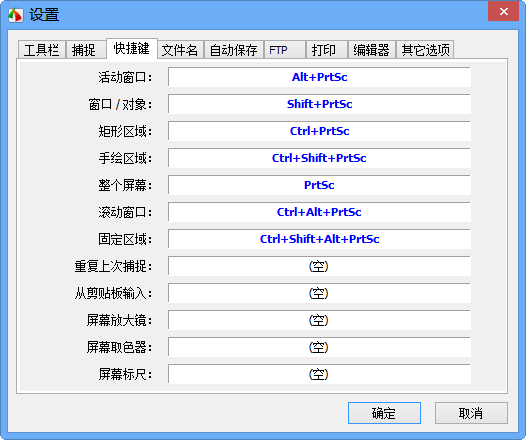
Task: Go to the 自动保存 tab
Action: (233, 50)
